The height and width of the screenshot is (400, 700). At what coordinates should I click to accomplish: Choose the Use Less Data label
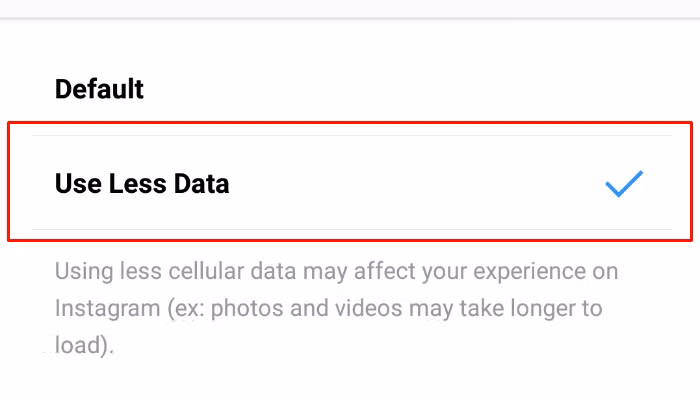tap(142, 184)
